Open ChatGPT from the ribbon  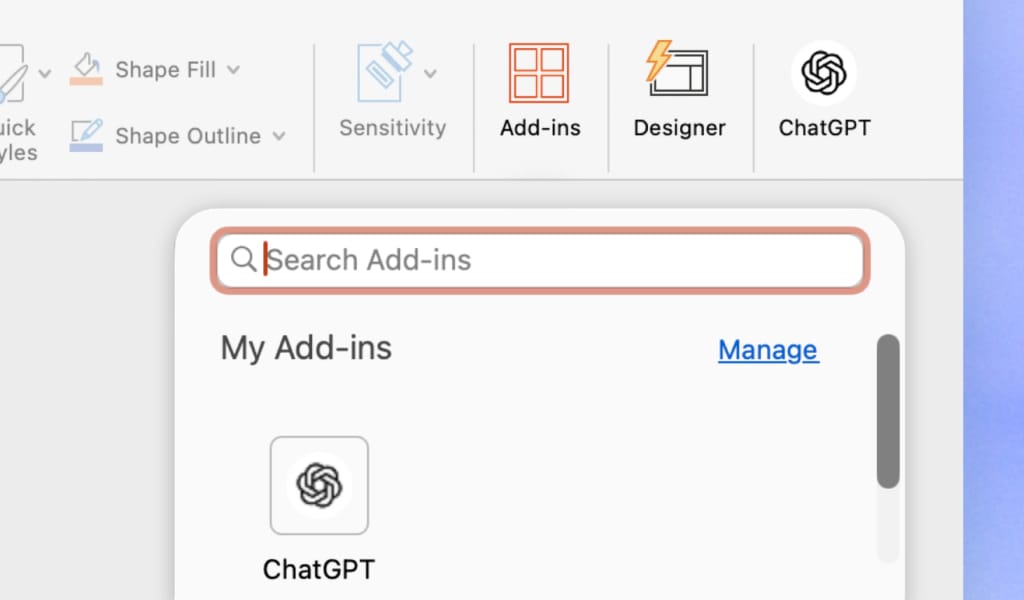click(x=824, y=91)
